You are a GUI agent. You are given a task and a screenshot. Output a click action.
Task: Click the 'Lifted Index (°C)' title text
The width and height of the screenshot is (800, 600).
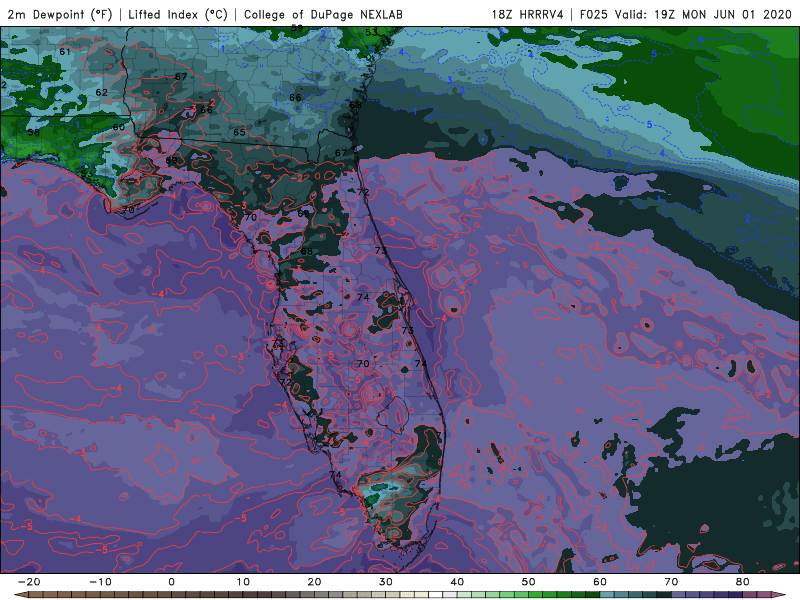click(x=178, y=14)
